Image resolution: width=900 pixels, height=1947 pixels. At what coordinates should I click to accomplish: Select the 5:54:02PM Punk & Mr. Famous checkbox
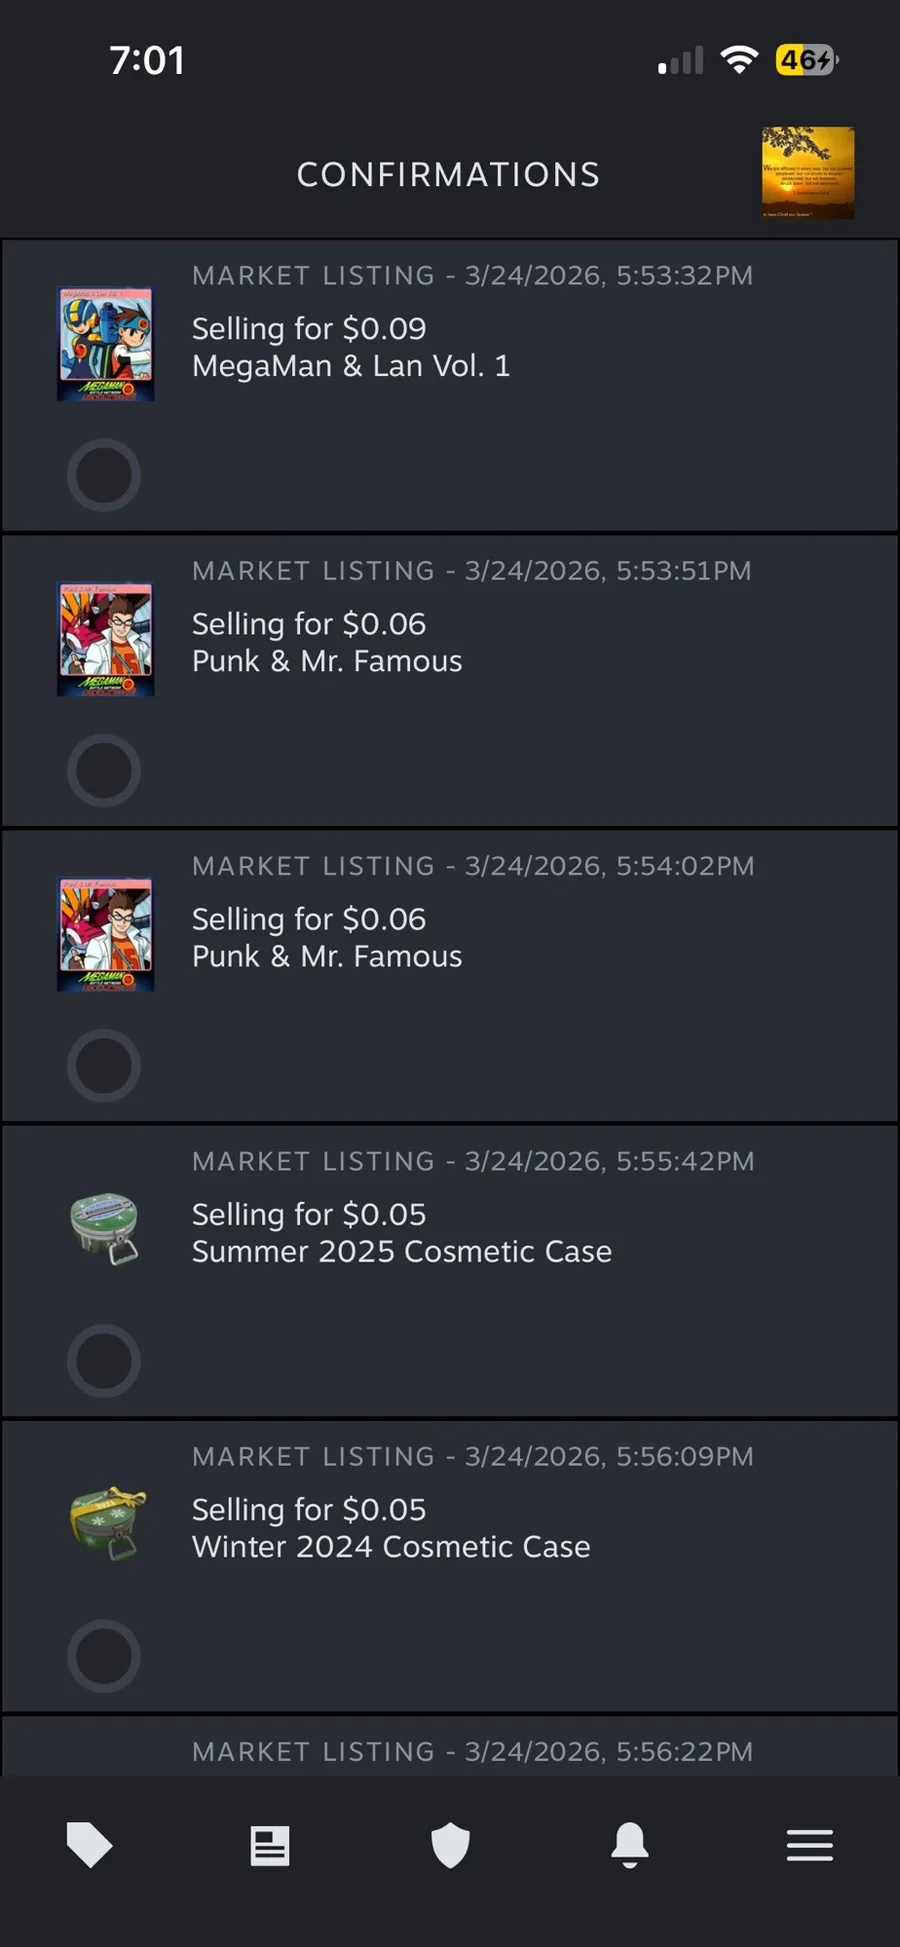pyautogui.click(x=104, y=1065)
